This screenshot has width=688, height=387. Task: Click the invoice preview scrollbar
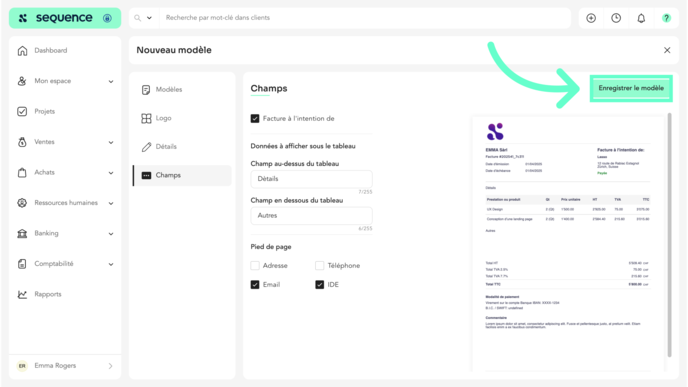670,235
